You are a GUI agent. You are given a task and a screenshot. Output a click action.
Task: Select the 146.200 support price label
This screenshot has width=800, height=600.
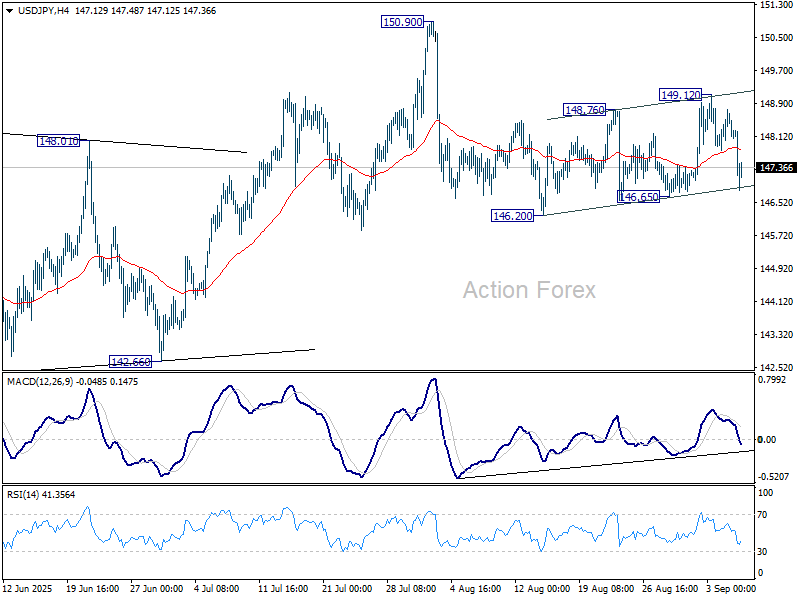click(x=512, y=216)
